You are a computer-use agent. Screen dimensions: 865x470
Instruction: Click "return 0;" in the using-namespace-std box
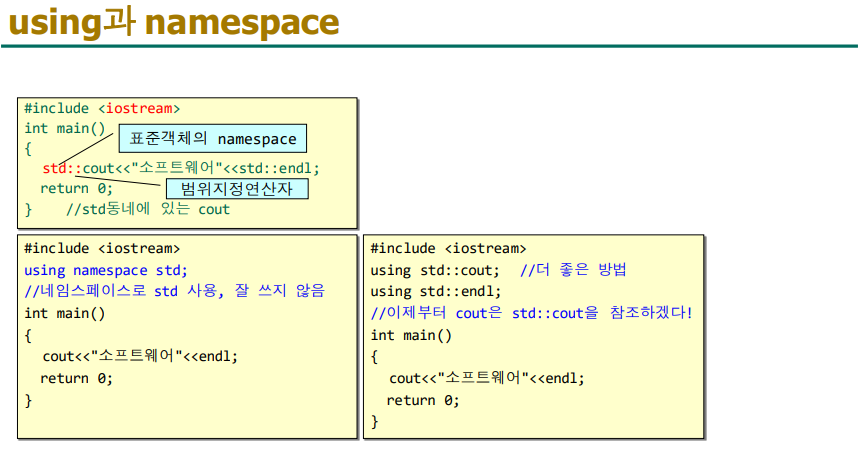[x=76, y=378]
